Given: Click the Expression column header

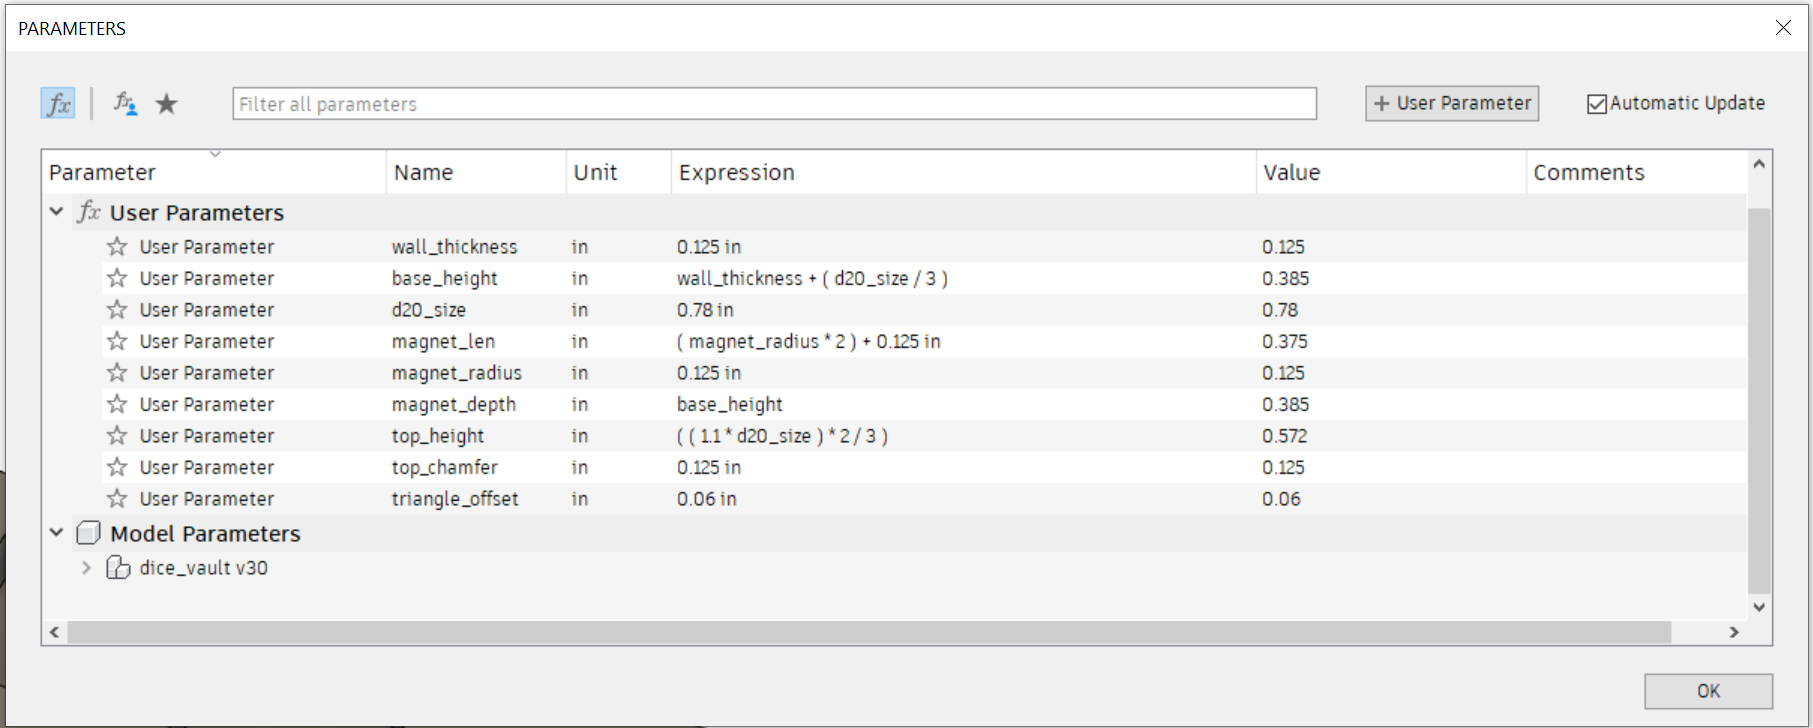Looking at the screenshot, I should tap(737, 171).
